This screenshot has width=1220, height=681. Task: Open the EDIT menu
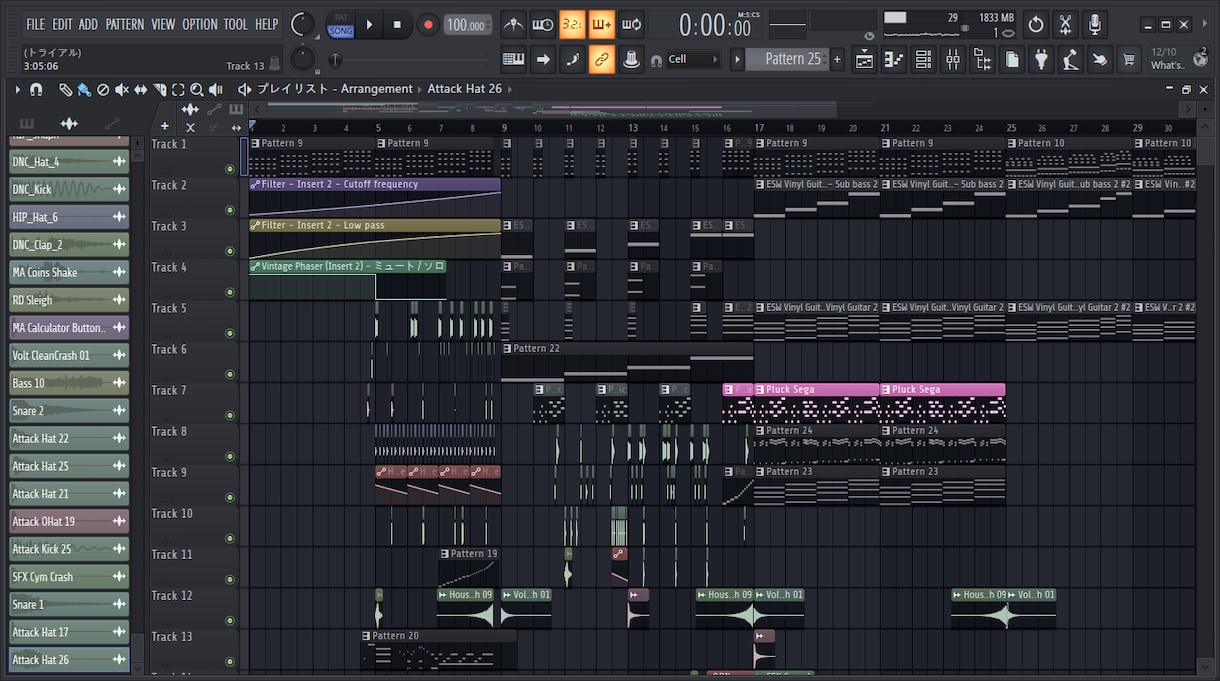[x=62, y=24]
